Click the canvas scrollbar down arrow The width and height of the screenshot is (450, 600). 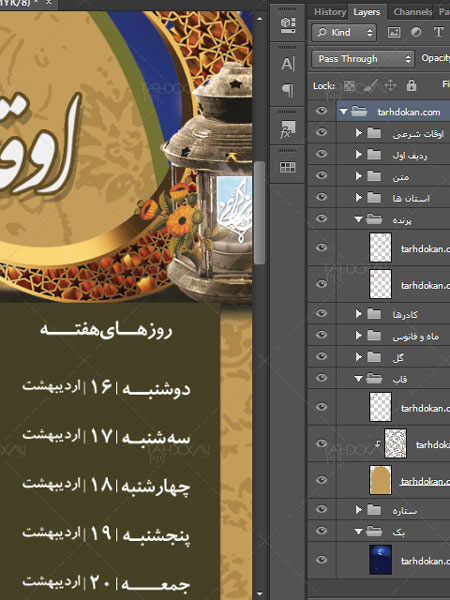(260, 593)
